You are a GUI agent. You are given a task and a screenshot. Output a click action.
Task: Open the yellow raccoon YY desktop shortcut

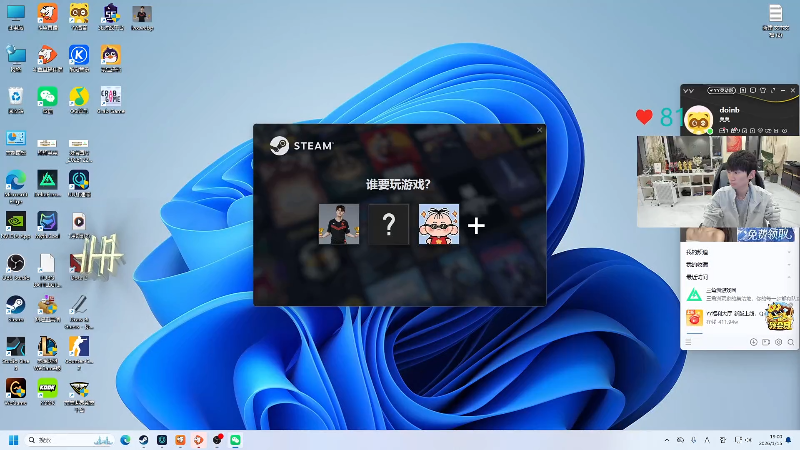(x=79, y=17)
